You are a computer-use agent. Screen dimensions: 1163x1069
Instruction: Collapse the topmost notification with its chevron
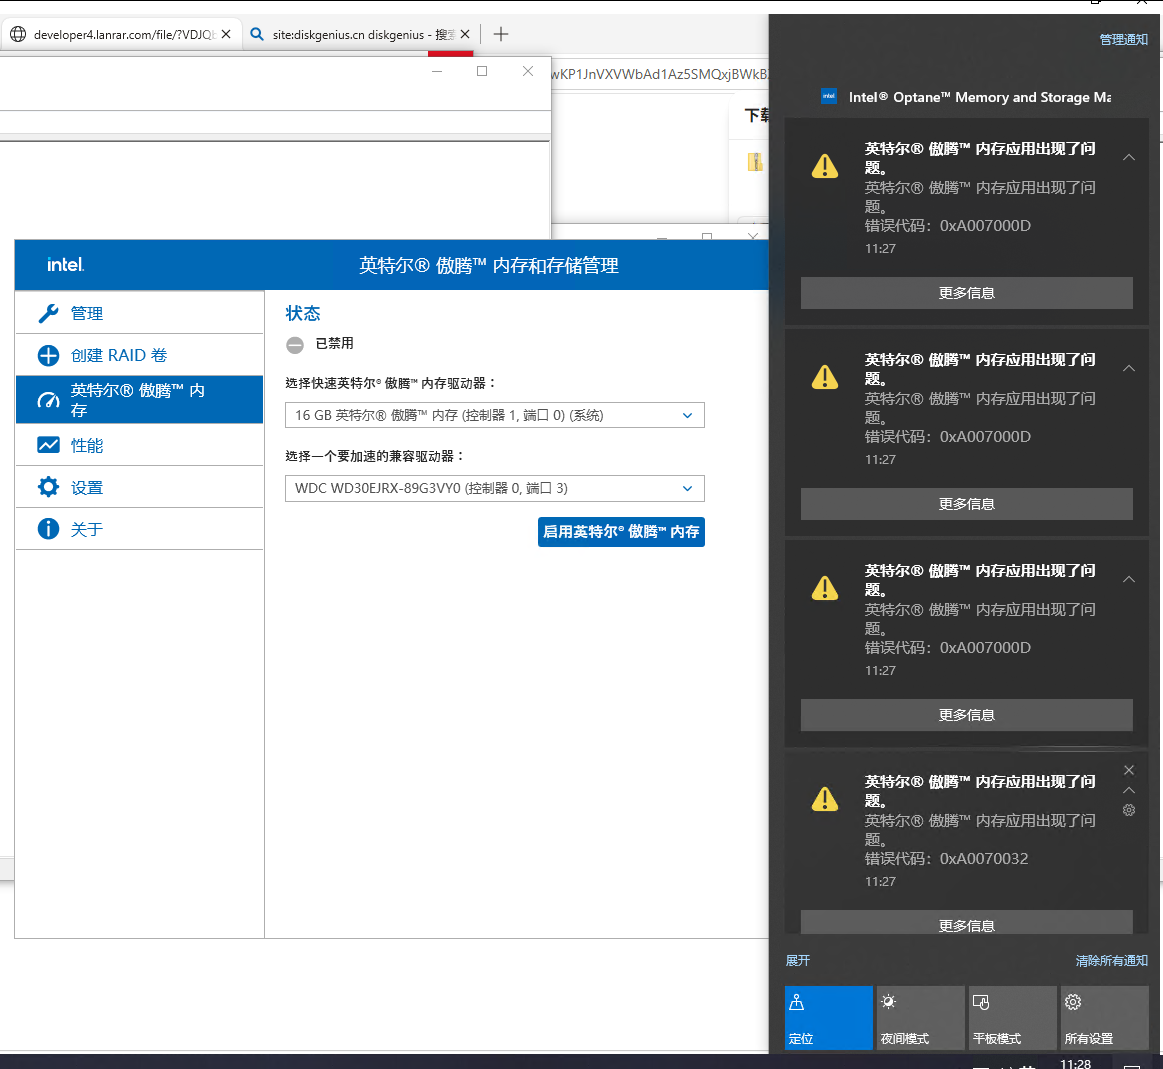click(x=1129, y=157)
